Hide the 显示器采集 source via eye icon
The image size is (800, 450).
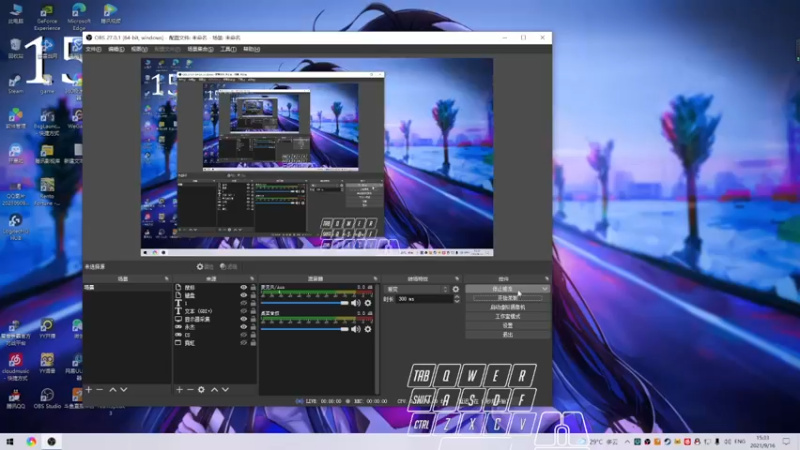point(243,319)
